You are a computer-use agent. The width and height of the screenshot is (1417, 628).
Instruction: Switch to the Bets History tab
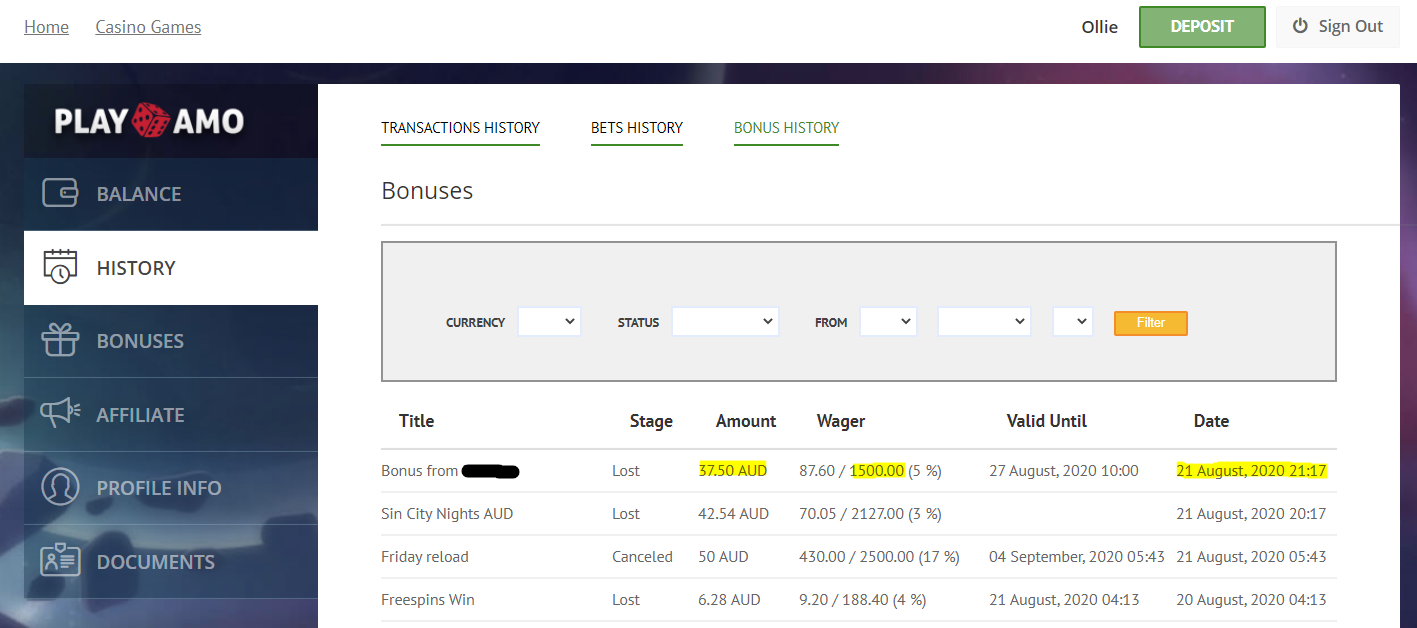[x=637, y=128]
